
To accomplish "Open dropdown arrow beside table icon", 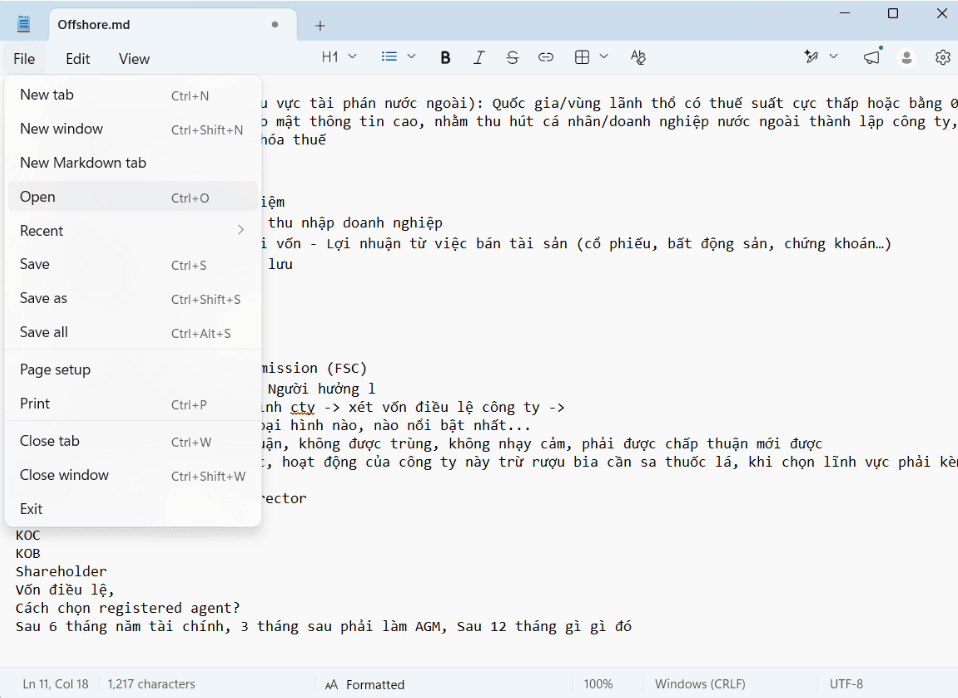I will coord(604,57).
